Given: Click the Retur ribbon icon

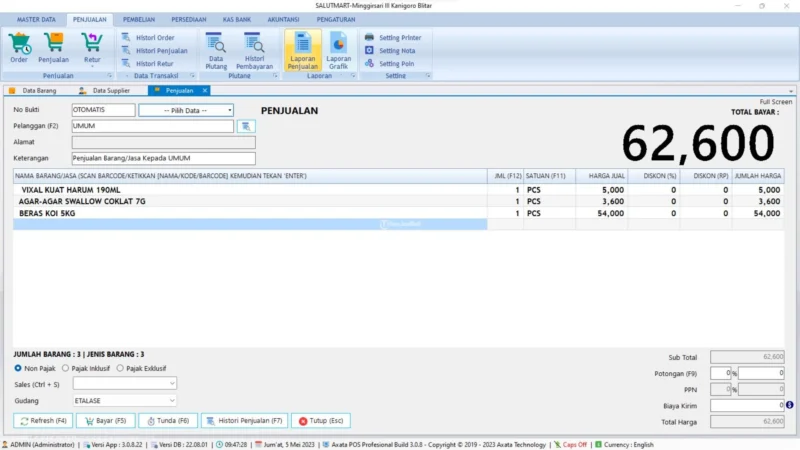Looking at the screenshot, I should [x=91, y=44].
